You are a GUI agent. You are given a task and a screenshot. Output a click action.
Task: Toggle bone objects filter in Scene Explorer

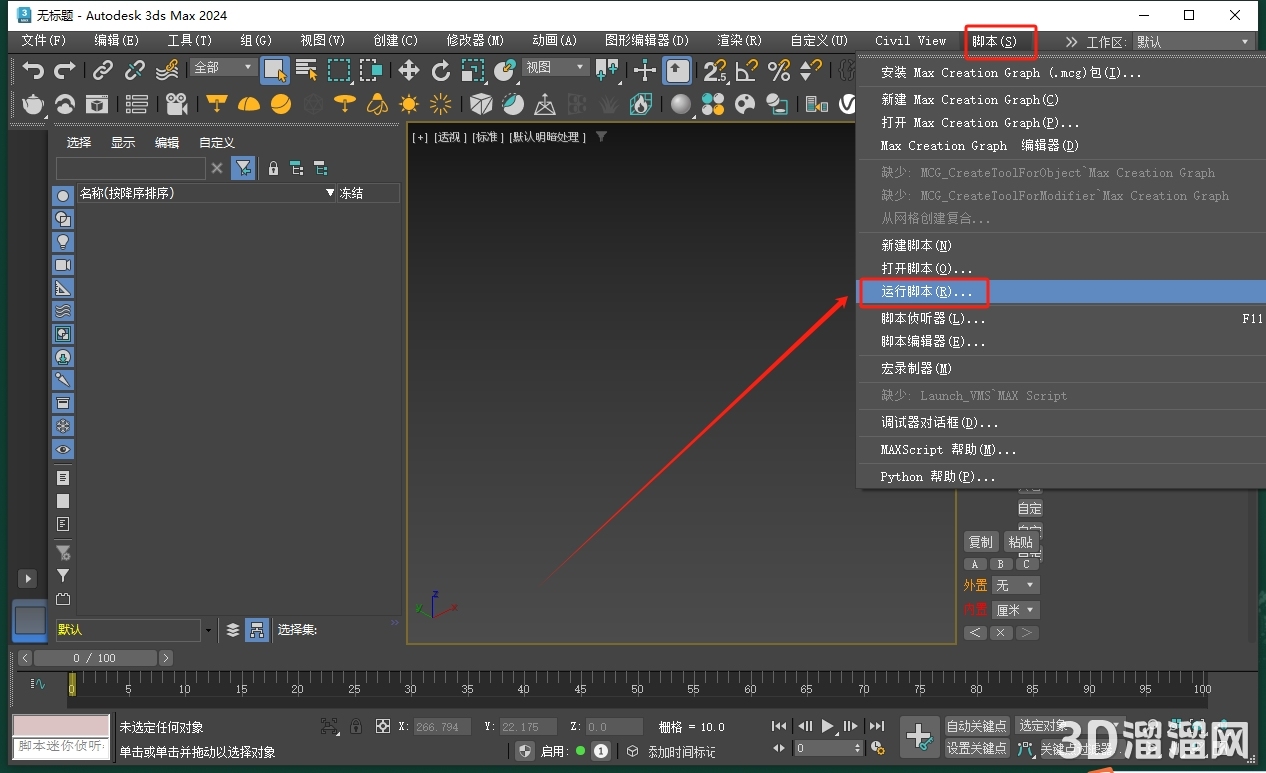click(x=63, y=380)
